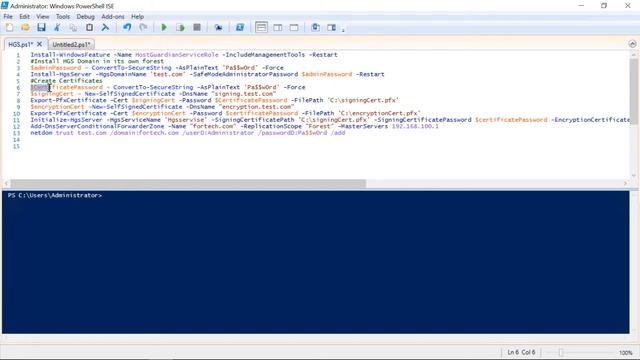Image resolution: width=640 pixels, height=360 pixels.
Task: Run the script with green play button
Action: [x=164, y=27]
